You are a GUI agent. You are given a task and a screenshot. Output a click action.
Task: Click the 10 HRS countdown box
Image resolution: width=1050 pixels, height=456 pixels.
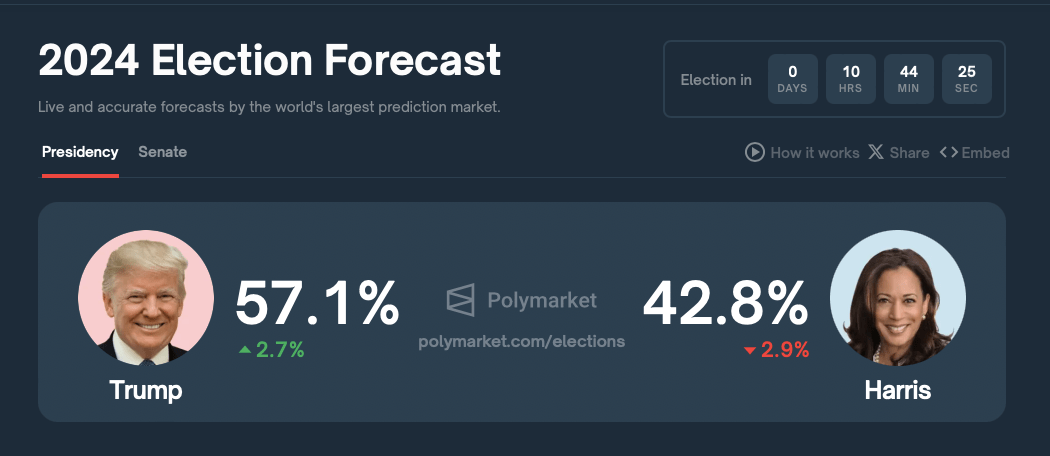[x=851, y=79]
